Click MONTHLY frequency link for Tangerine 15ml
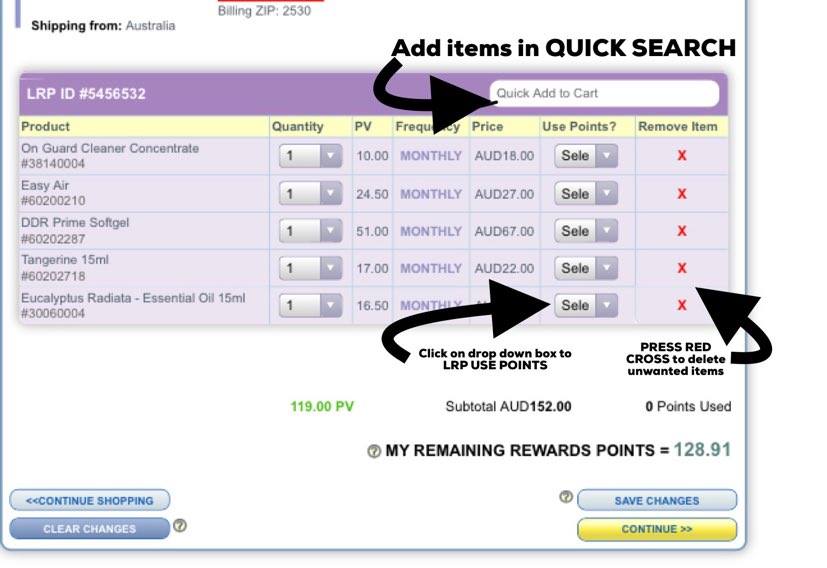This screenshot has height=568, width=827. 431,268
